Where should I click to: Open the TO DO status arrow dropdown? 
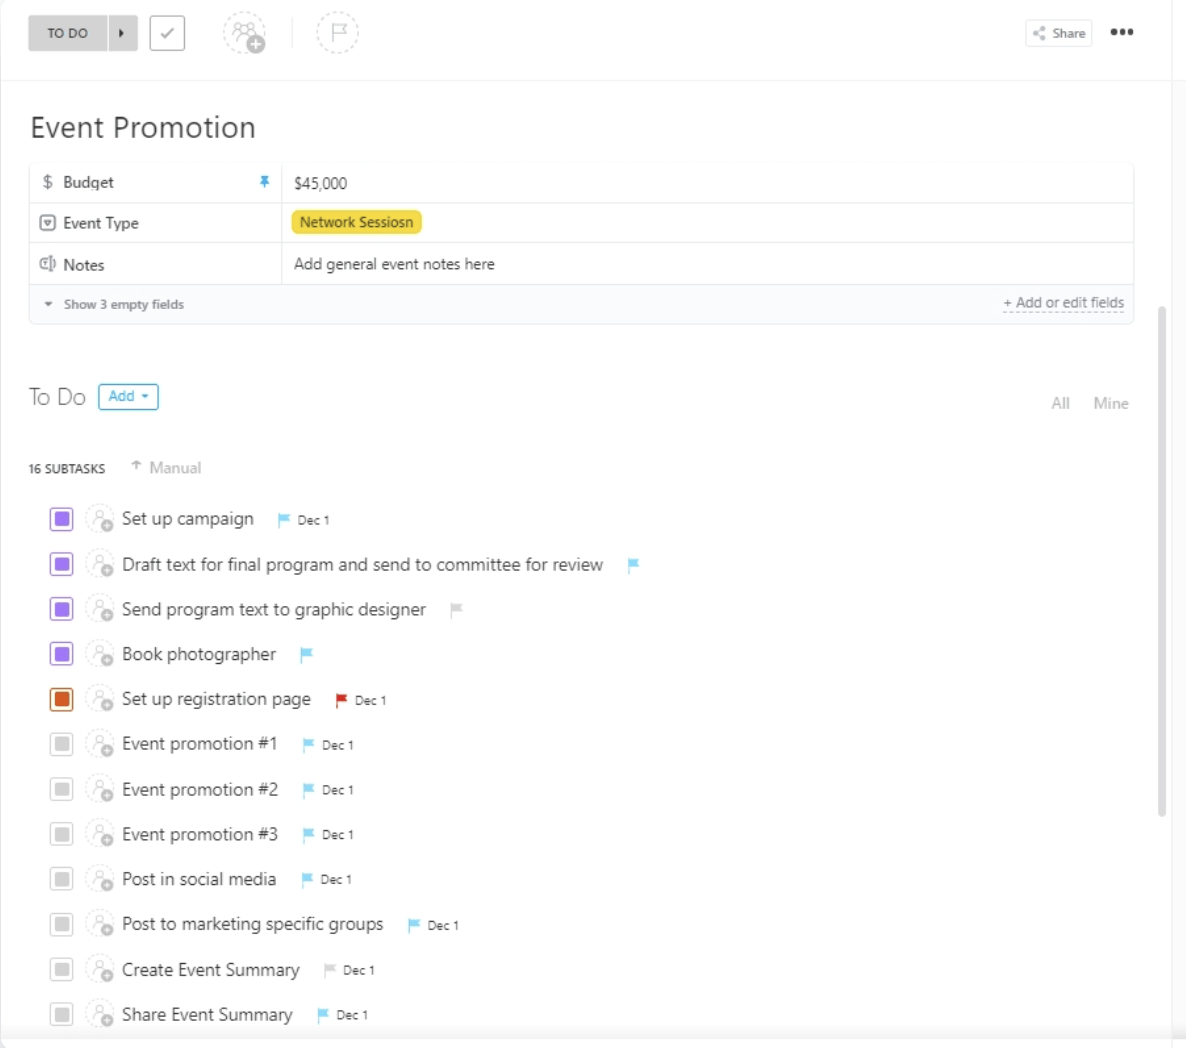tap(123, 33)
